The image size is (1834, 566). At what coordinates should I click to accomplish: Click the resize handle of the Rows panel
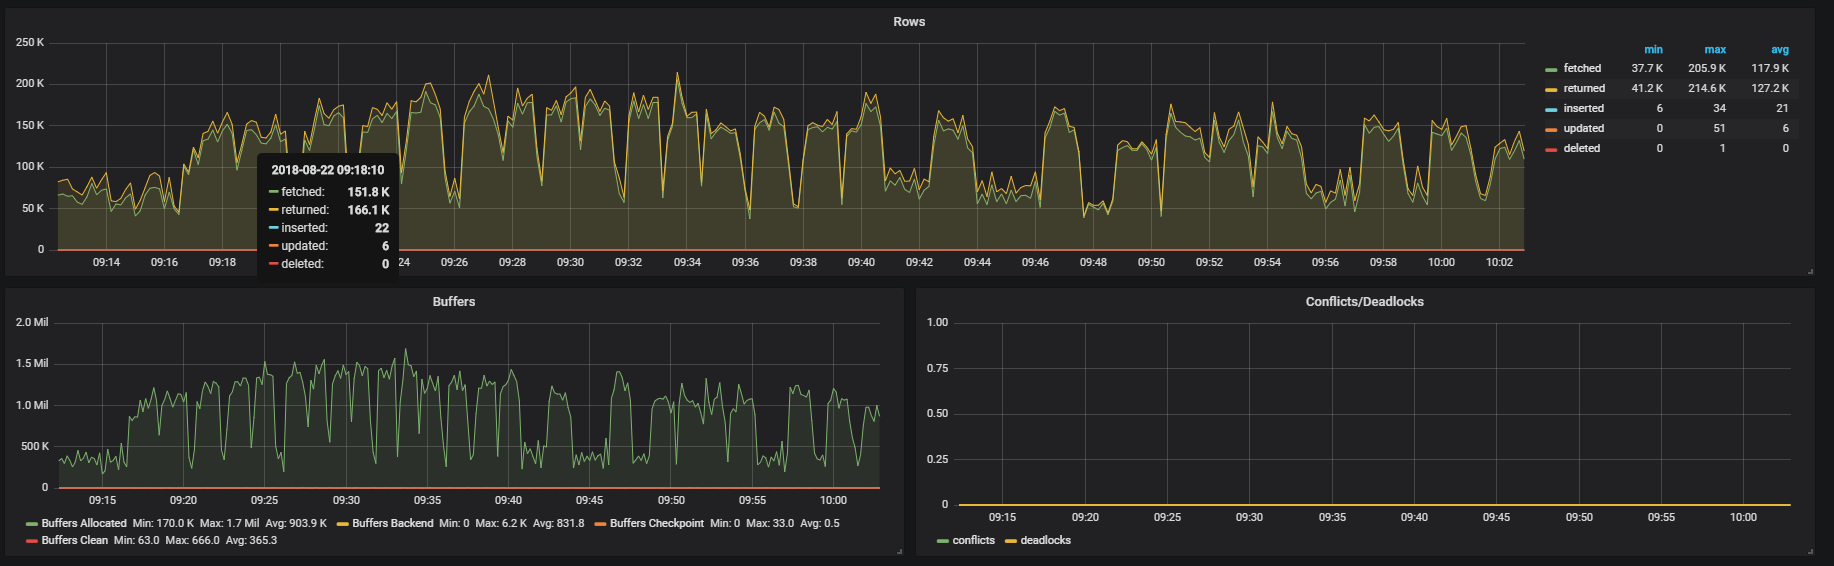(x=1810, y=271)
